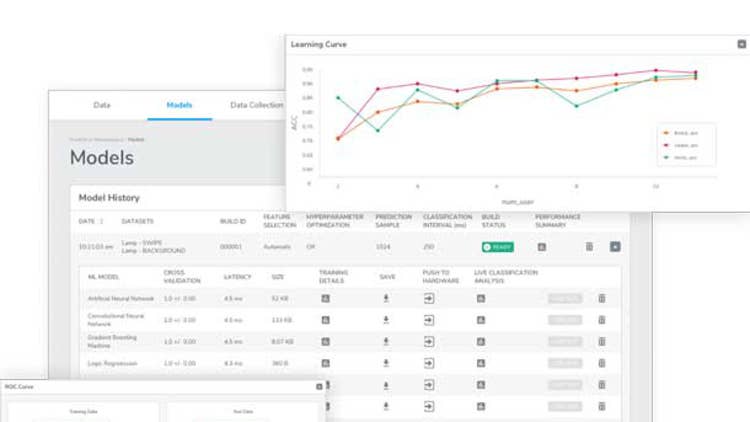This screenshot has width=750, height=422.
Task: Switch to the Data tab
Action: 102,105
